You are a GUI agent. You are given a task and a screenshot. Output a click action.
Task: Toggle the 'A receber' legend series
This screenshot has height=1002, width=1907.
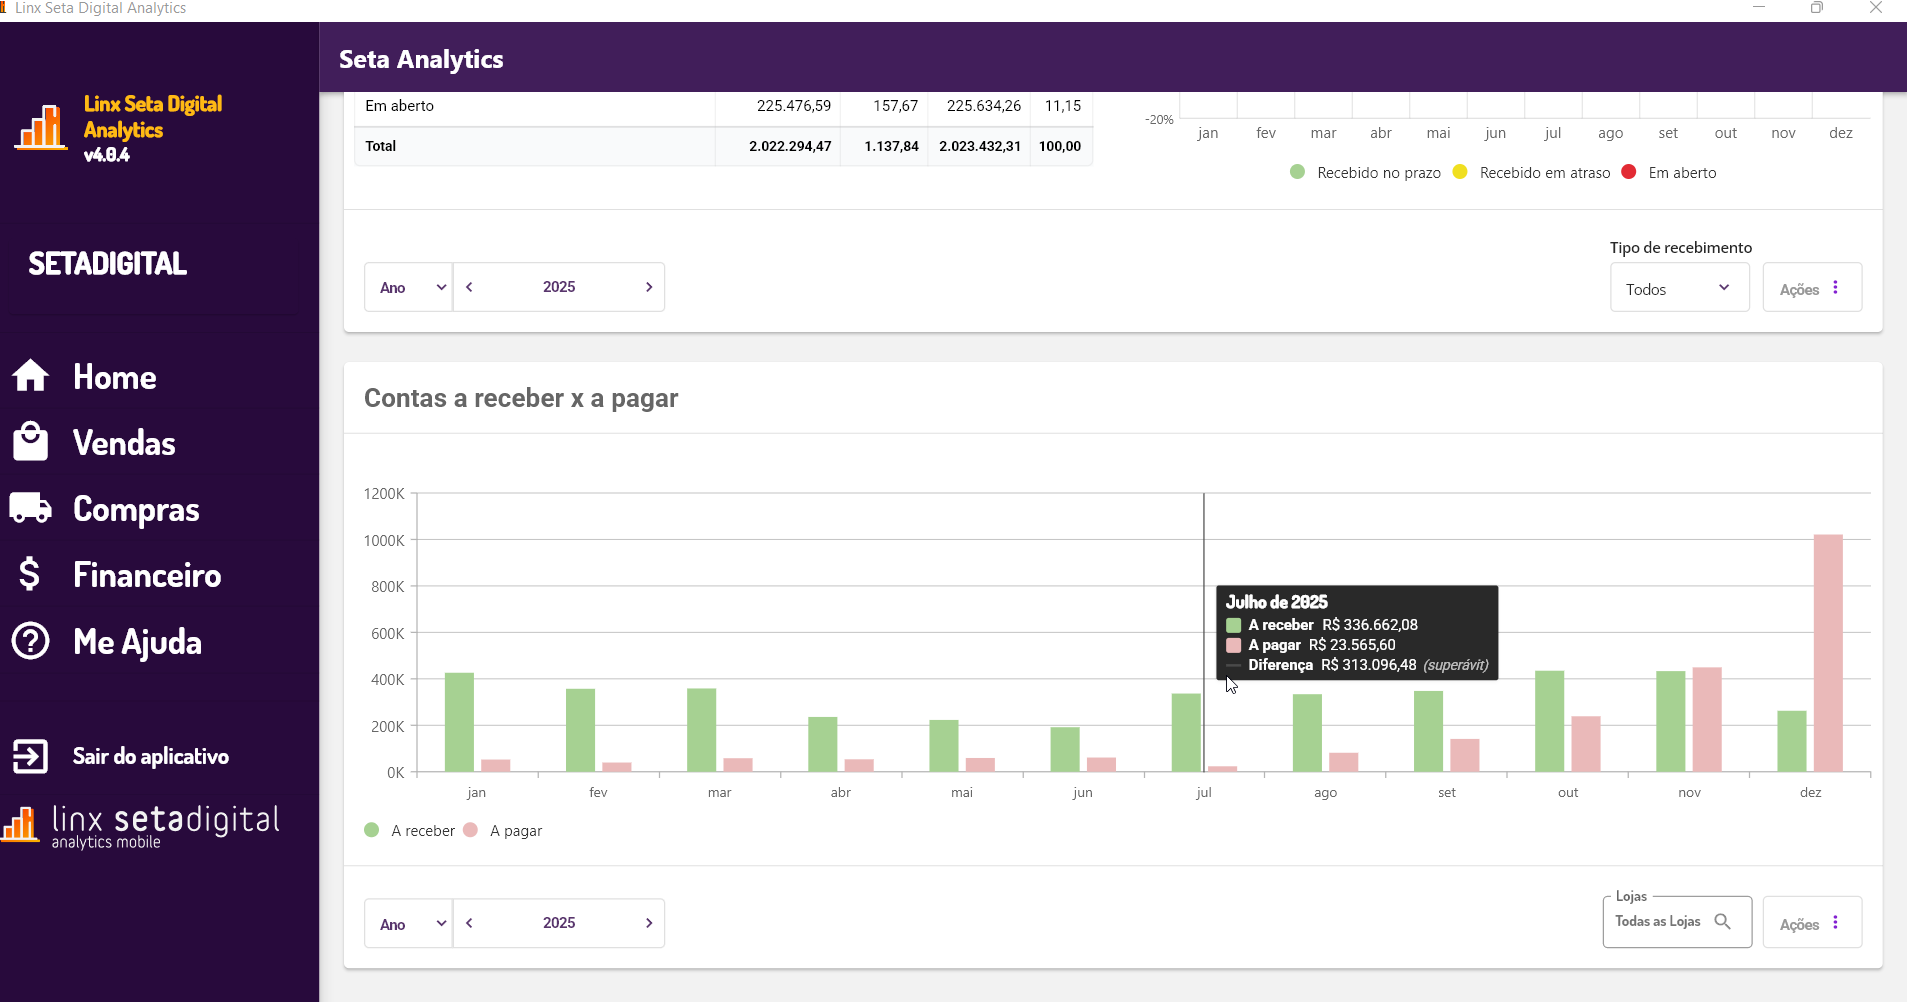pyautogui.click(x=410, y=830)
